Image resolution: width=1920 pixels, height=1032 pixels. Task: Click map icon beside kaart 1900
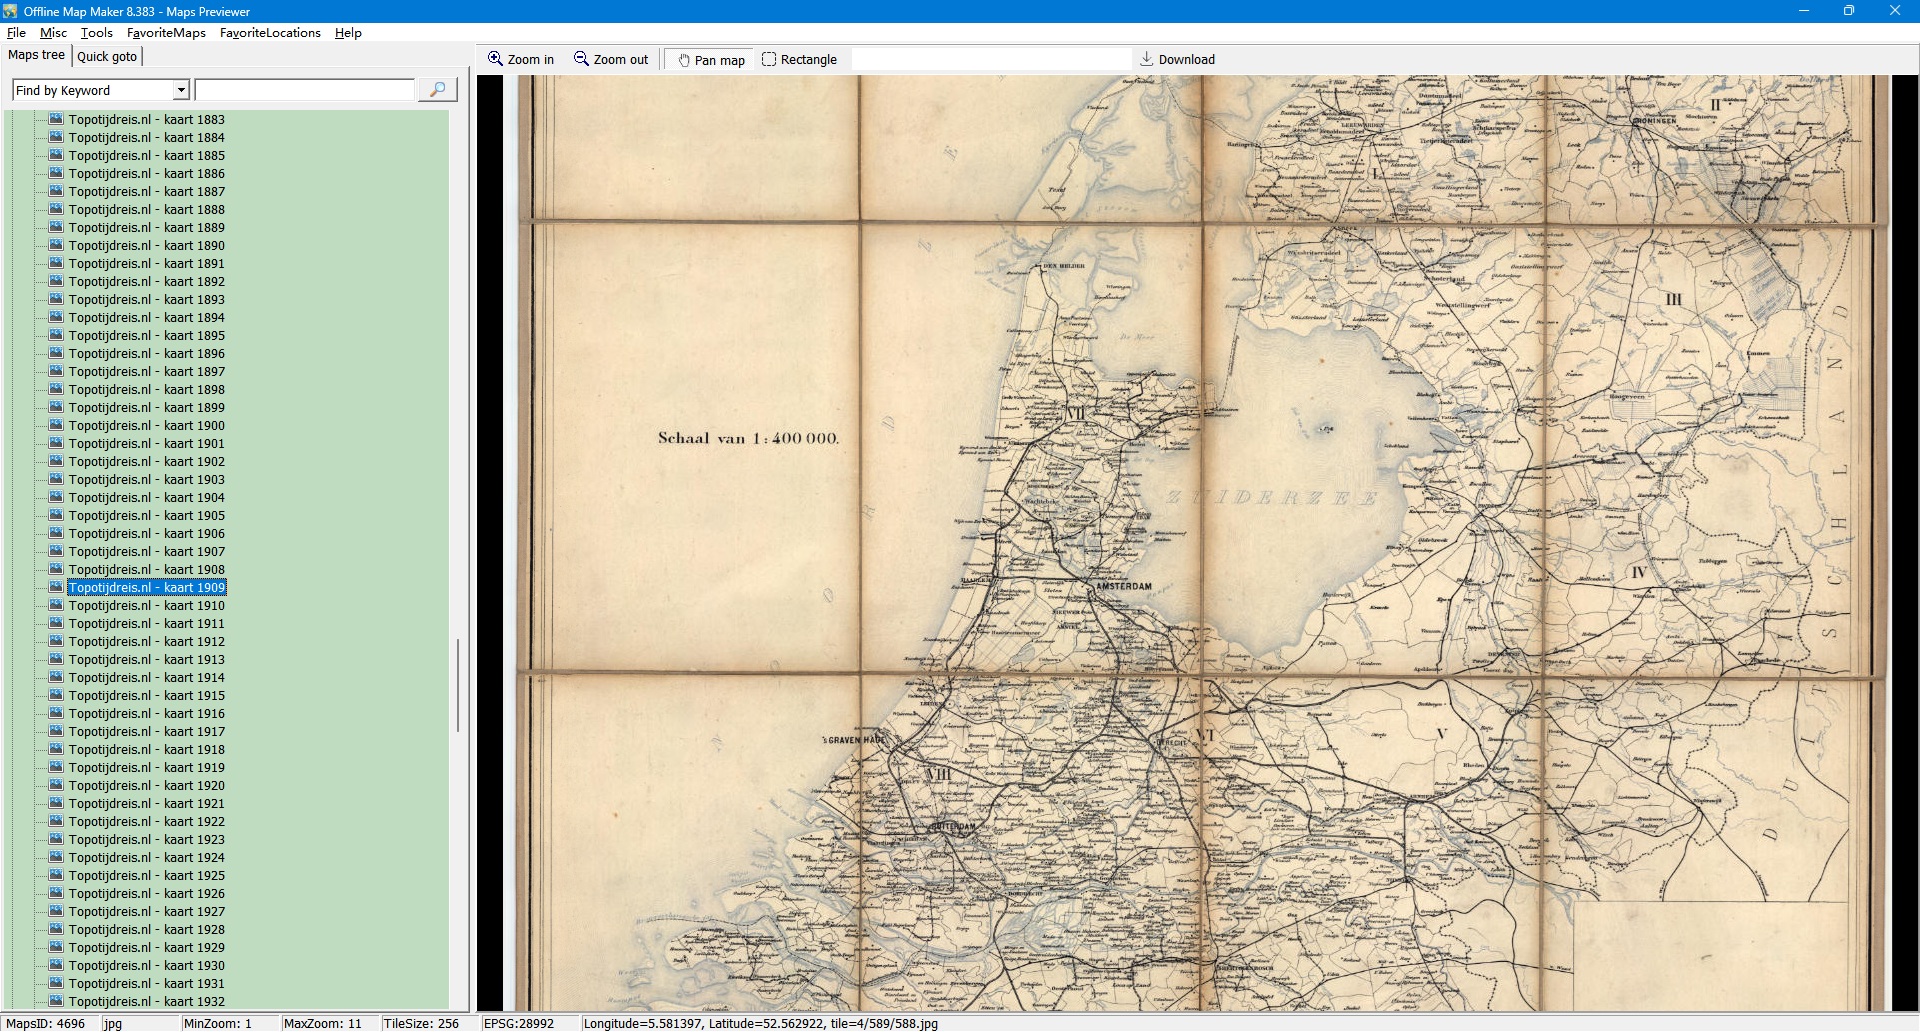pyautogui.click(x=57, y=425)
